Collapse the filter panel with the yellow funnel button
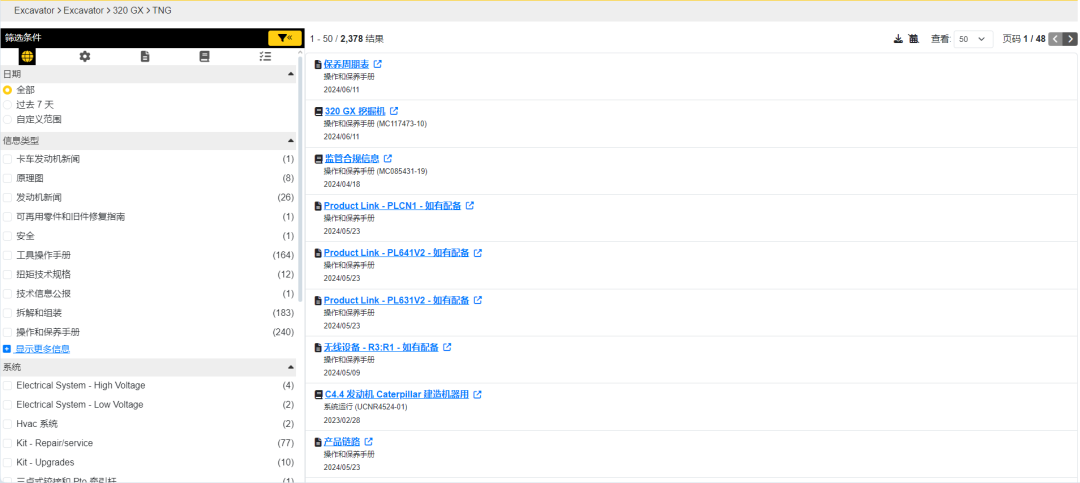Screen dimensions: 1080x483 point(284,39)
